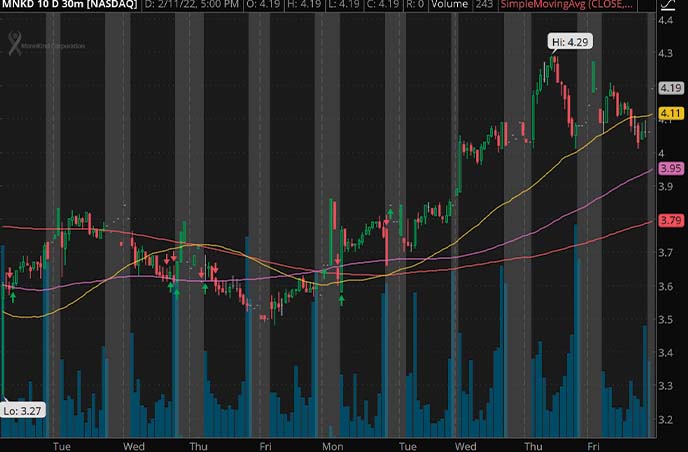Click the open price value O: 4.19
Viewport: 688px width, 452px height.
tap(264, 4)
